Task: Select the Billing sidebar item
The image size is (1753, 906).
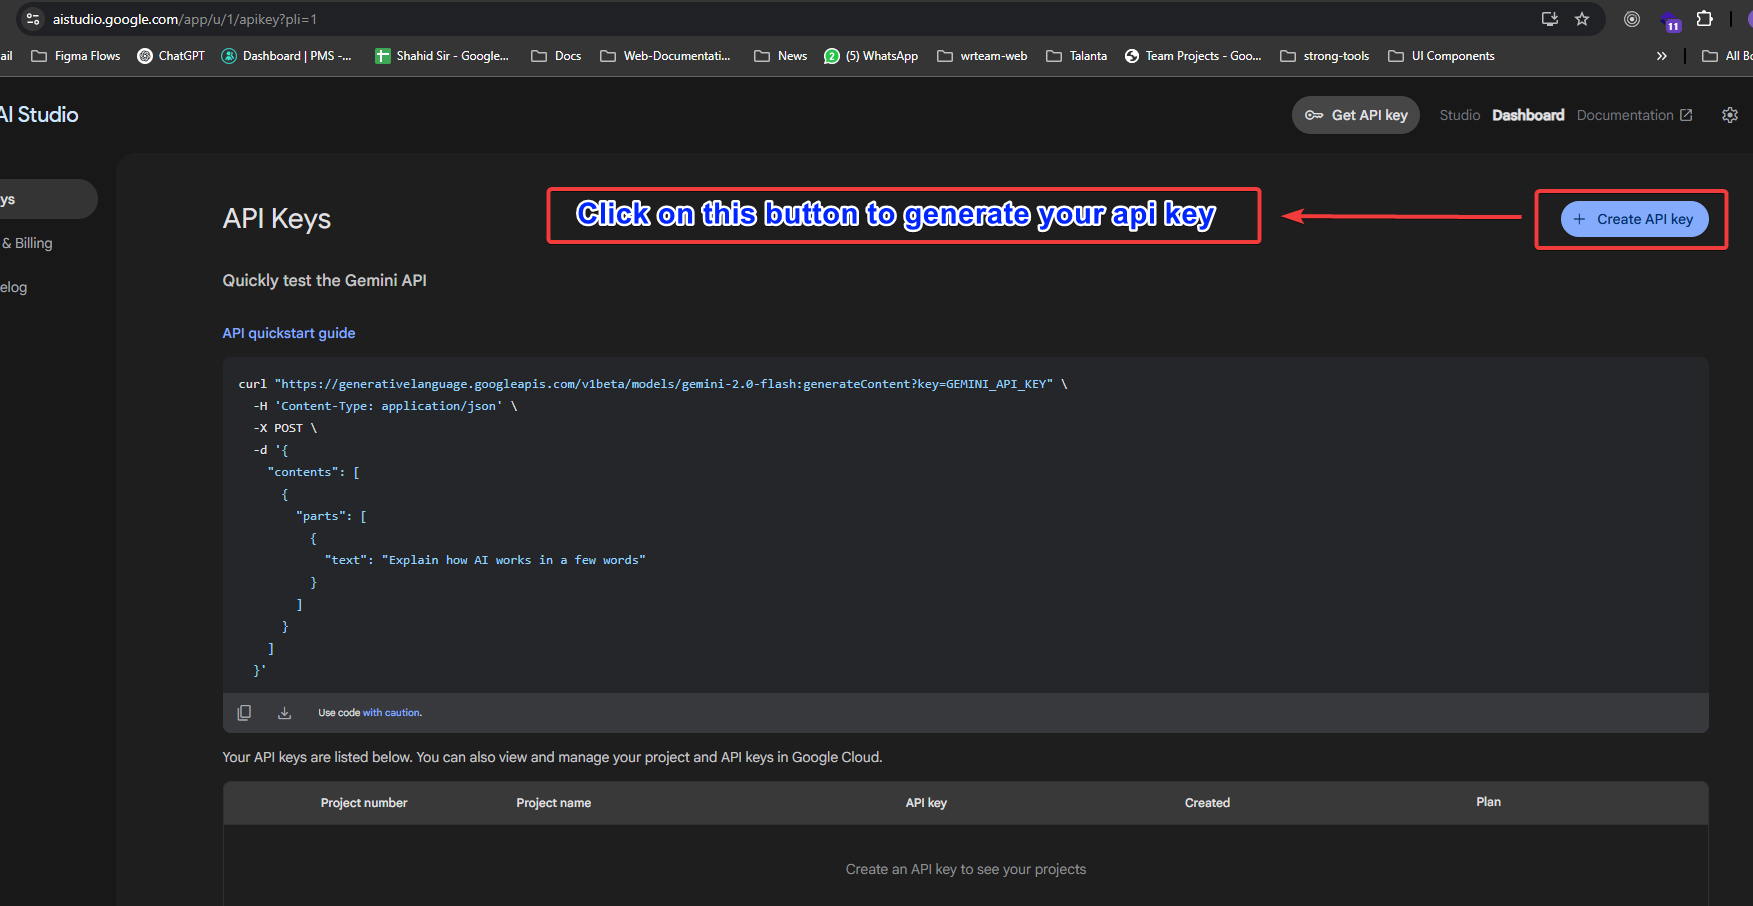Action: point(26,243)
